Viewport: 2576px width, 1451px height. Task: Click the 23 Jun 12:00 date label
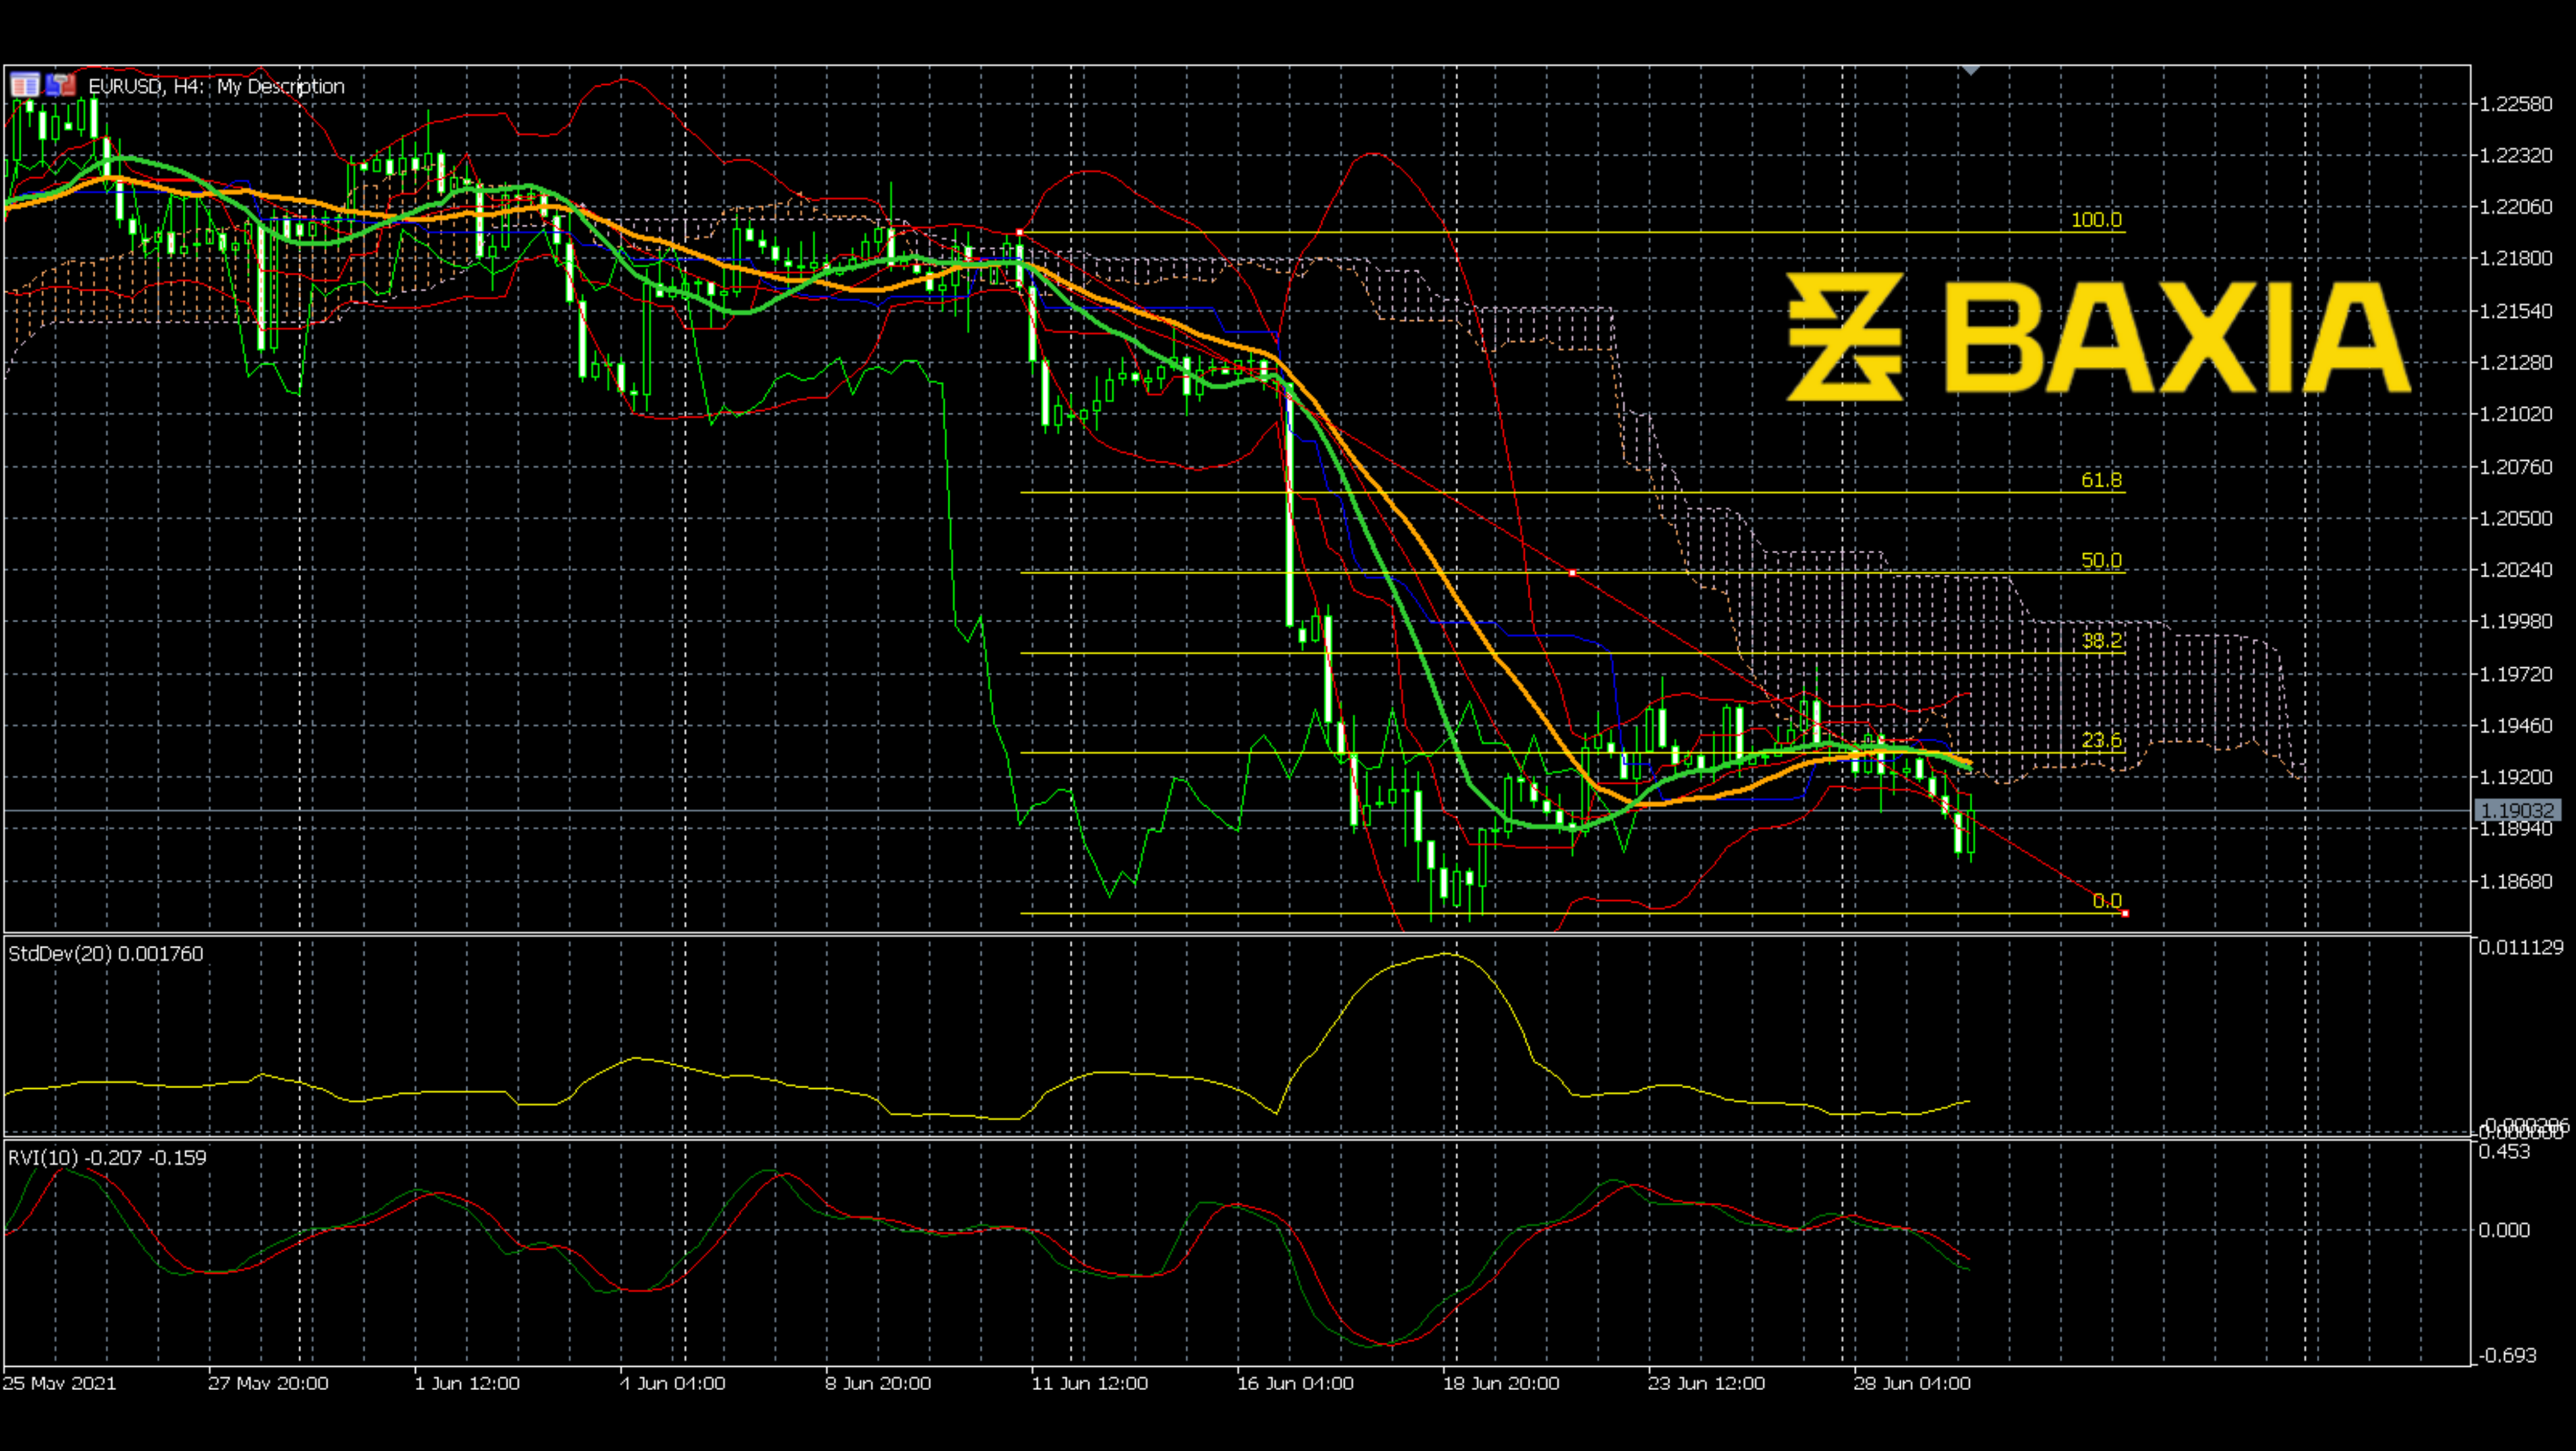[x=1707, y=1383]
